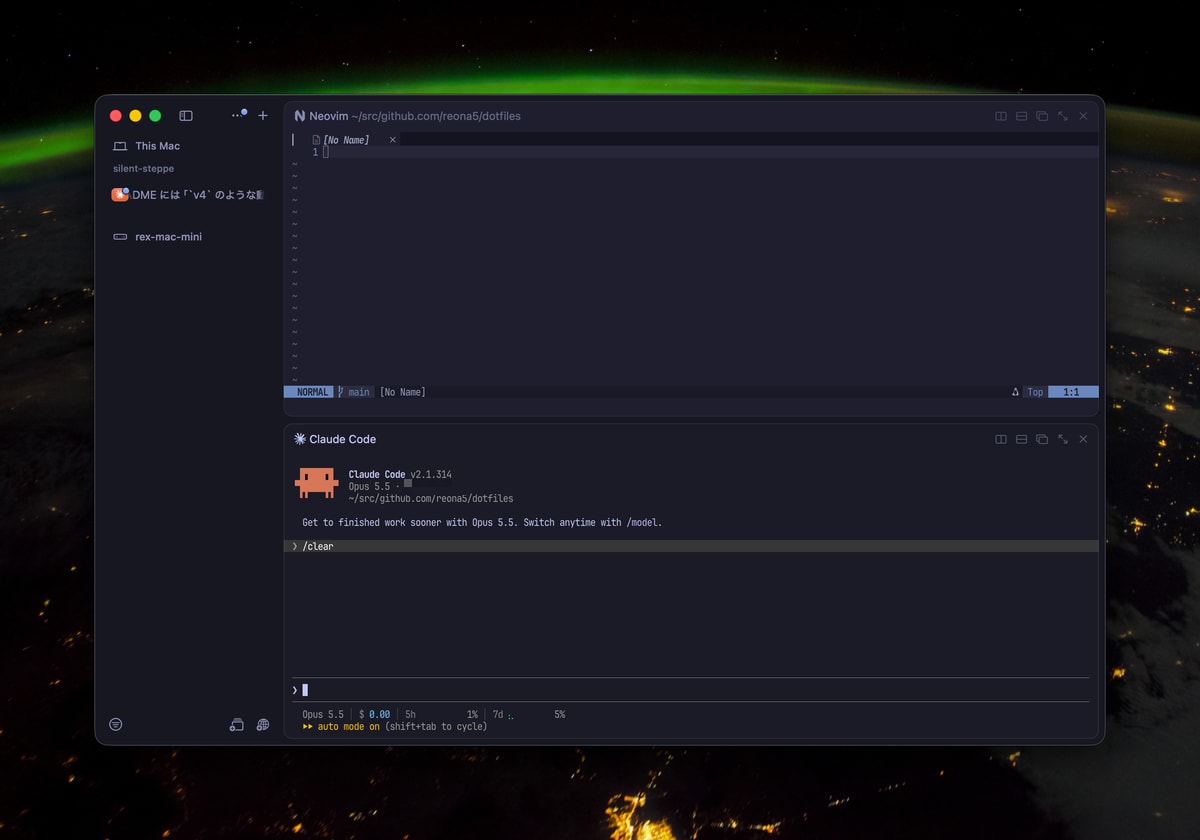1200x840 pixels.
Task: Select the rex-mac-mini host entry
Action: 157,237
